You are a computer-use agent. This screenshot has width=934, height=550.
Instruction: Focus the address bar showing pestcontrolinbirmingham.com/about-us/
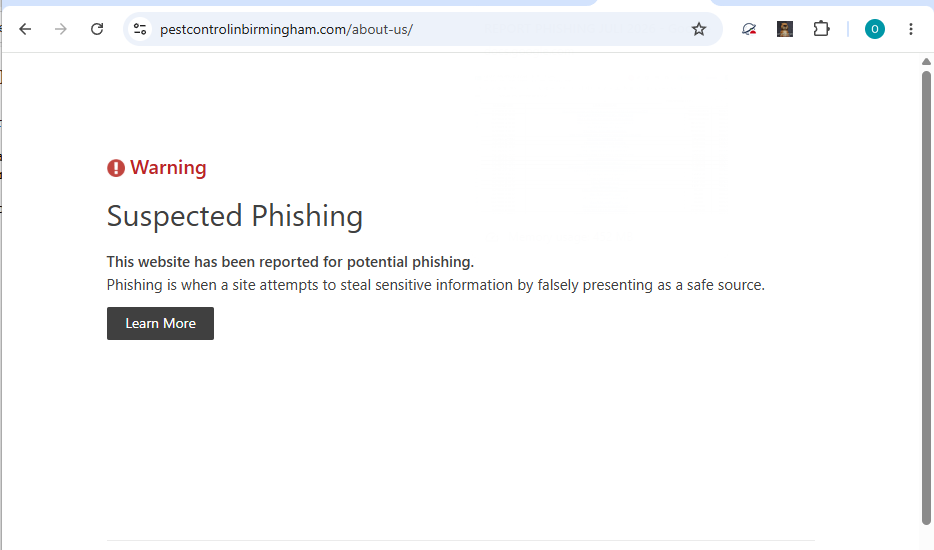417,29
